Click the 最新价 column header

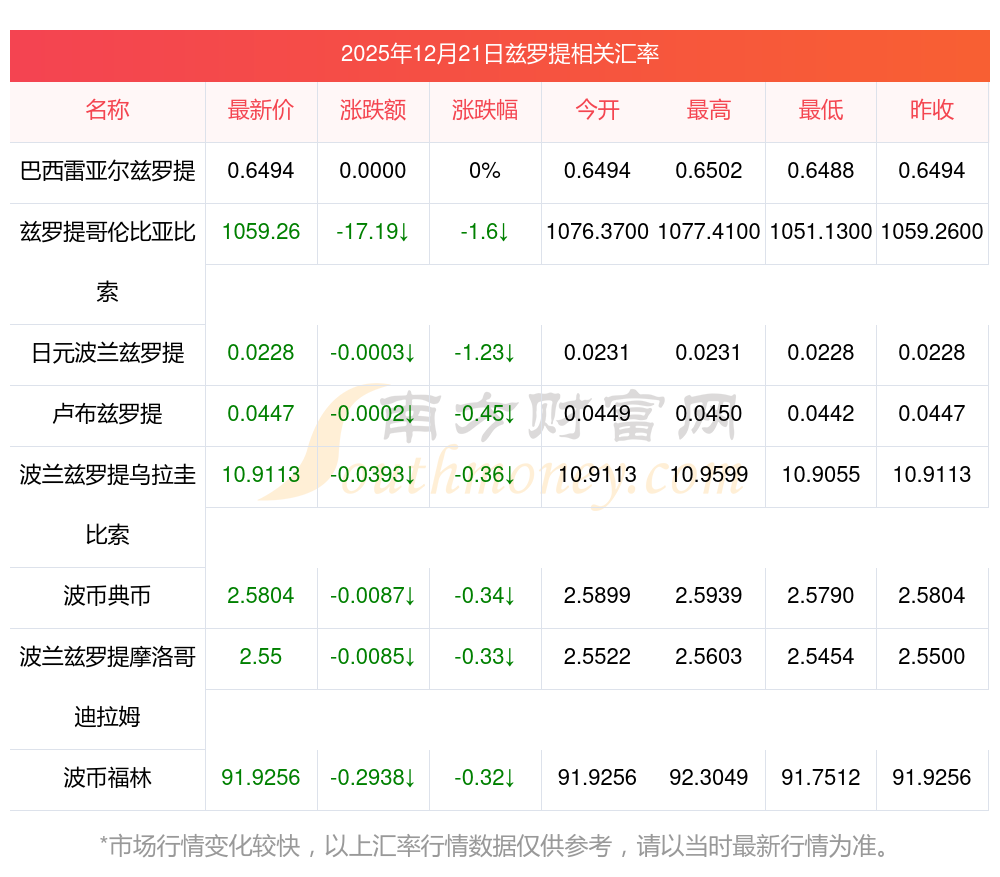coord(261,111)
